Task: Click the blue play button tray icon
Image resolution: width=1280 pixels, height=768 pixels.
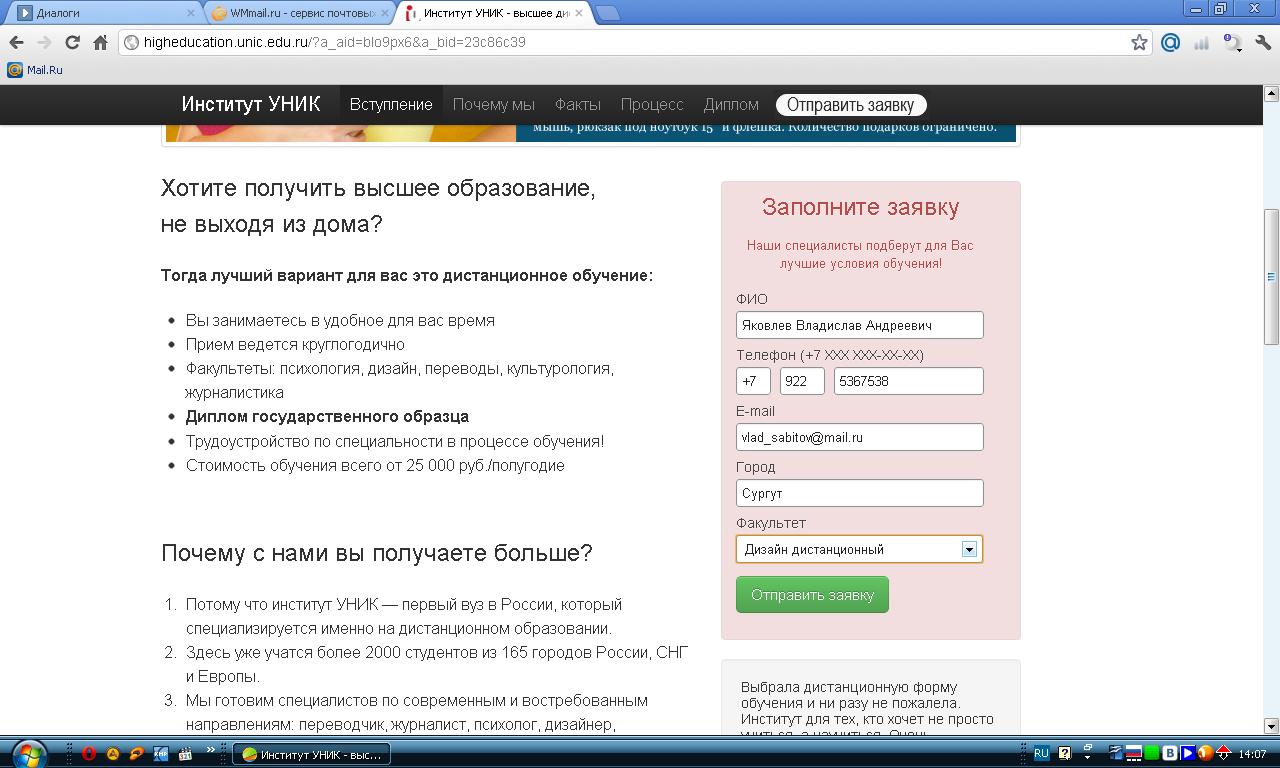Action: [1187, 754]
